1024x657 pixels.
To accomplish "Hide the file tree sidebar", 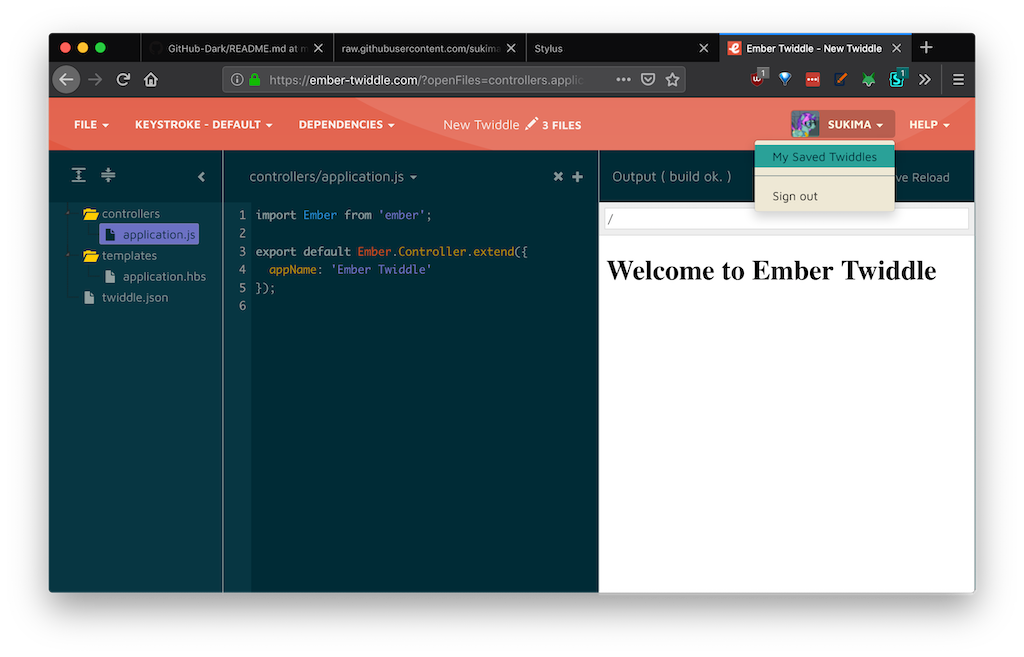I will 201,177.
